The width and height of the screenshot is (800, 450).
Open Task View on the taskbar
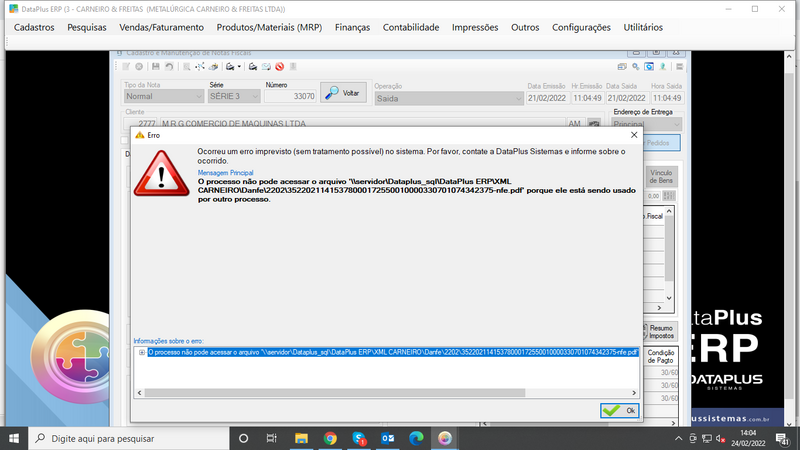click(271, 438)
